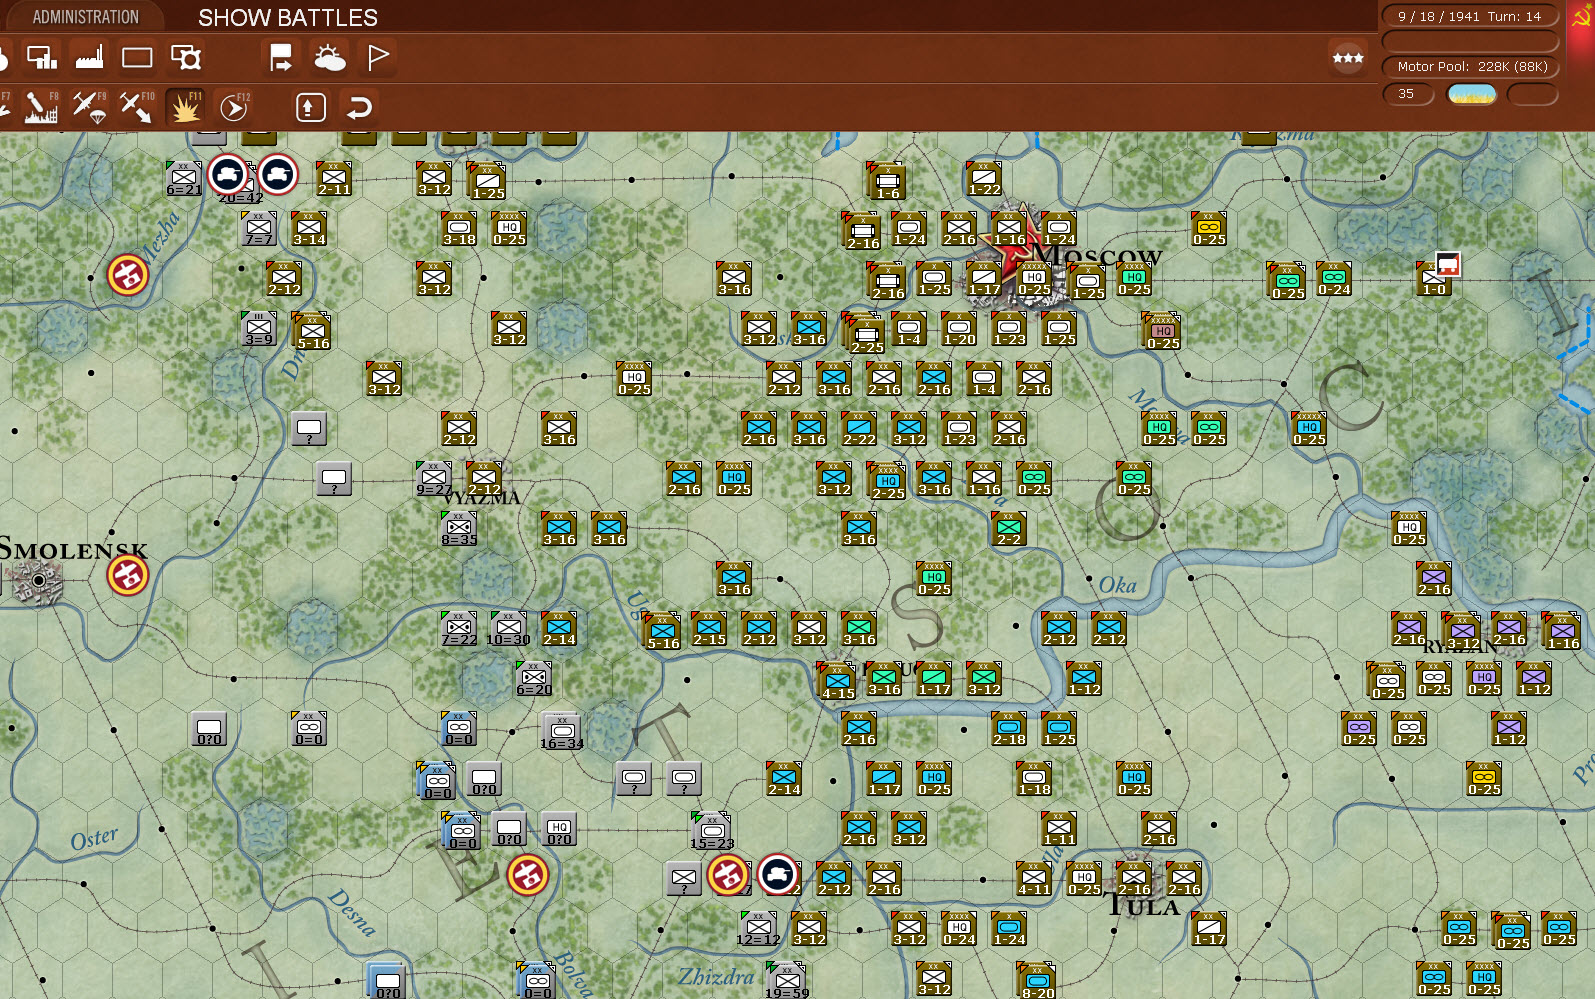The height and width of the screenshot is (999, 1595).
Task: Select the F12 end turn mode icon
Action: click(x=234, y=106)
